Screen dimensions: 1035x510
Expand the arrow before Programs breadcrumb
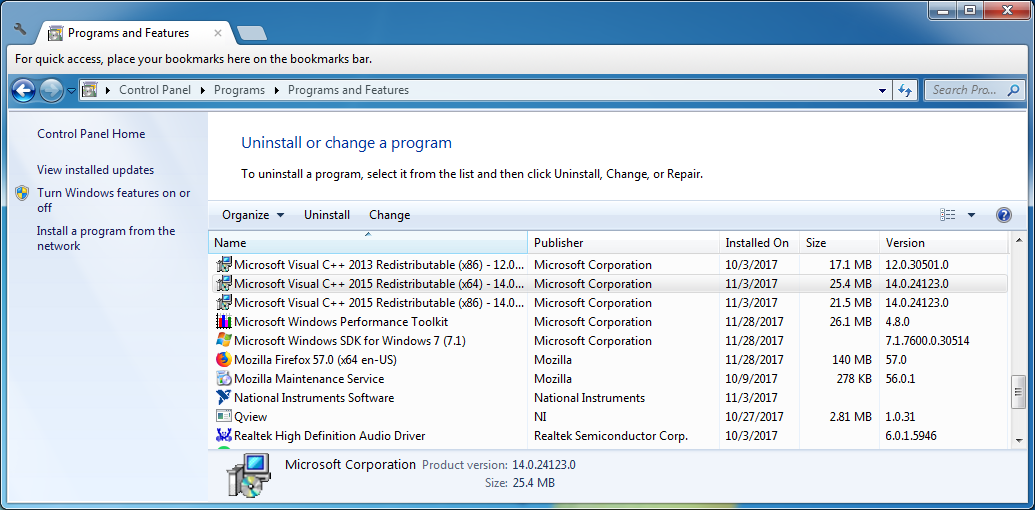[x=202, y=90]
